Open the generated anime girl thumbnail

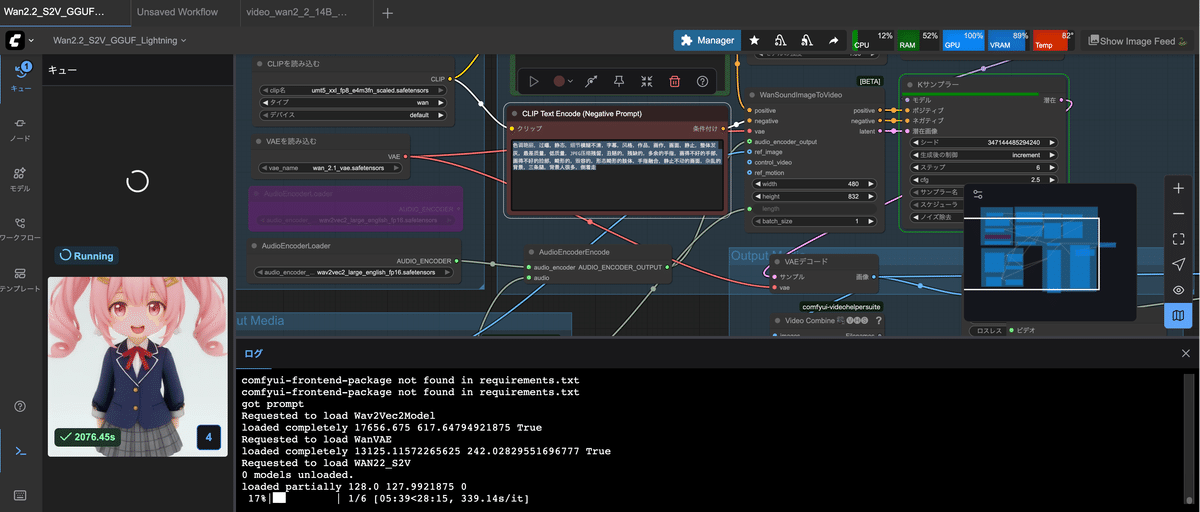click(138, 366)
